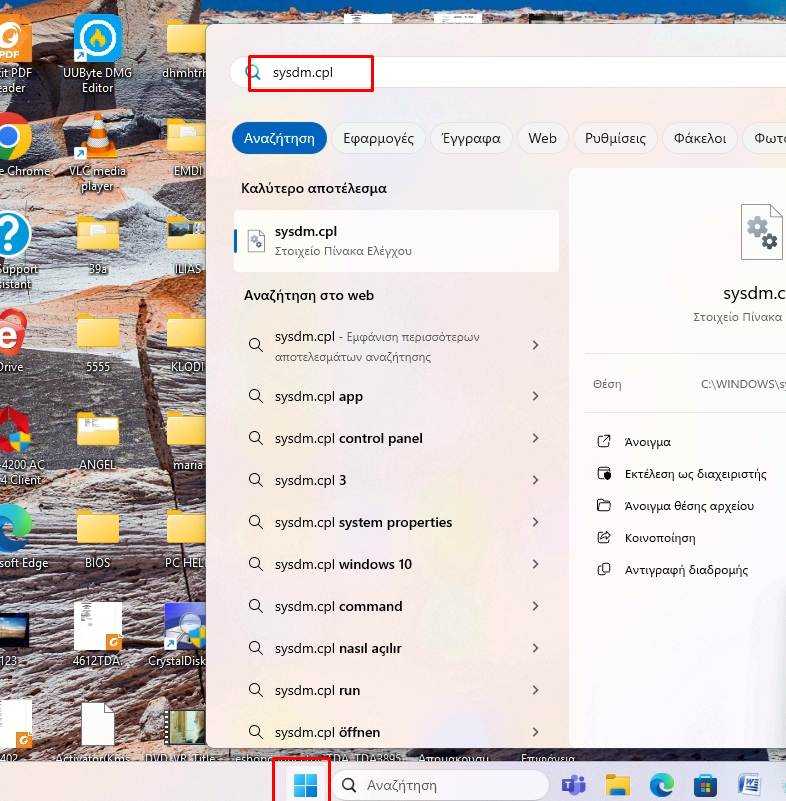Open Word from the taskbar
Viewport: 786px width, 801px height.
[x=749, y=785]
